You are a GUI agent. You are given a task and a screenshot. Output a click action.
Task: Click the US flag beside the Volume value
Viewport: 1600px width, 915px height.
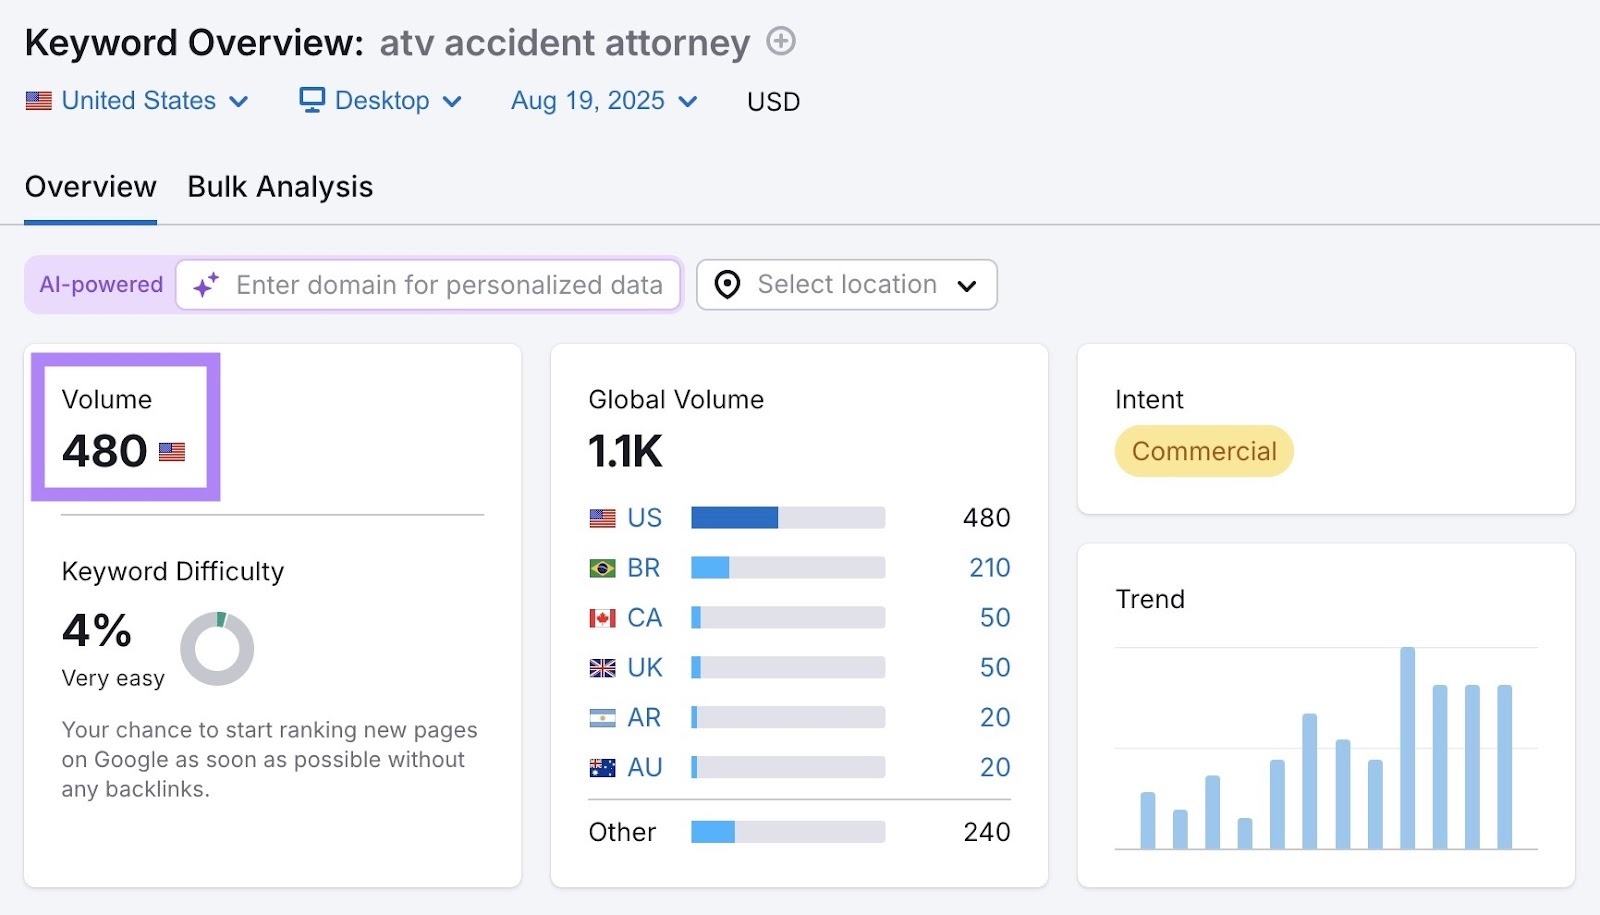(x=172, y=452)
